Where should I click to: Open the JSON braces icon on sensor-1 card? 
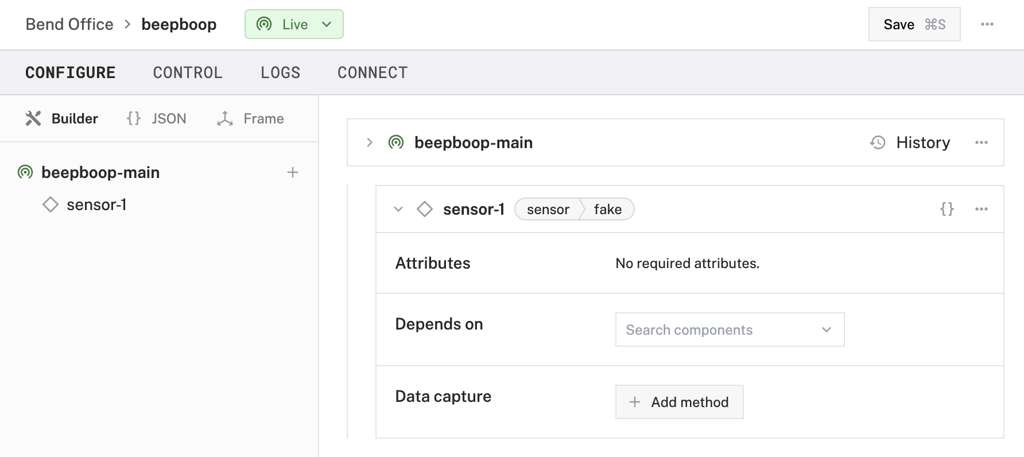coord(946,209)
